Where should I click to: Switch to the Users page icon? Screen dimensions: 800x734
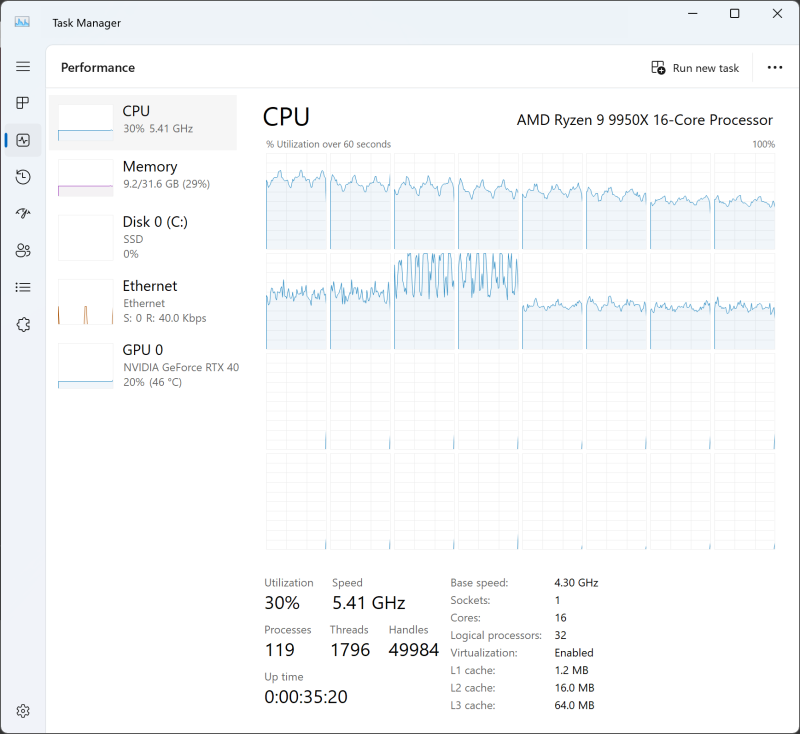23,250
